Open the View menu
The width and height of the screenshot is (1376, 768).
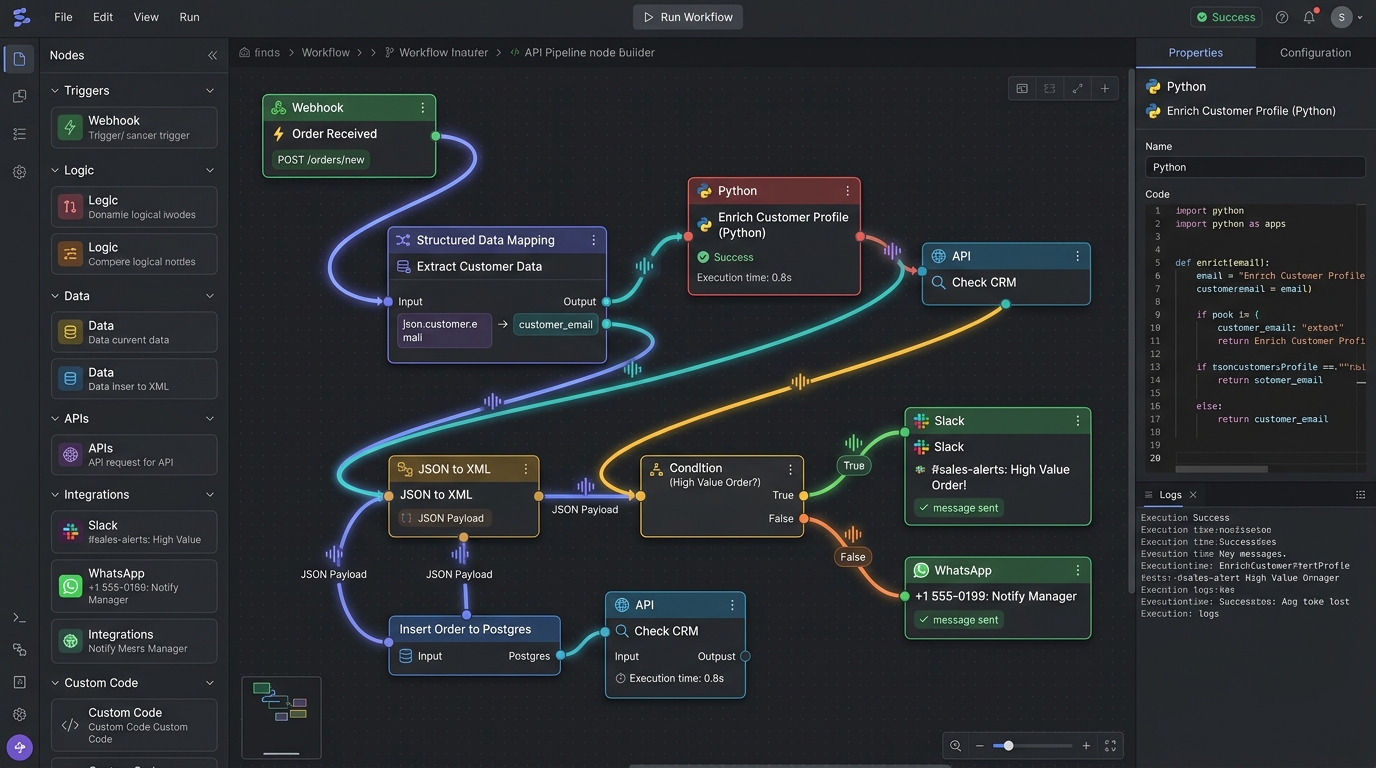pyautogui.click(x=146, y=17)
